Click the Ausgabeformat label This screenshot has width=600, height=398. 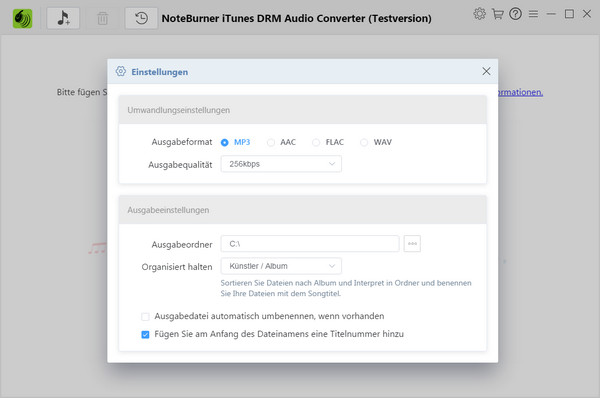click(x=182, y=142)
